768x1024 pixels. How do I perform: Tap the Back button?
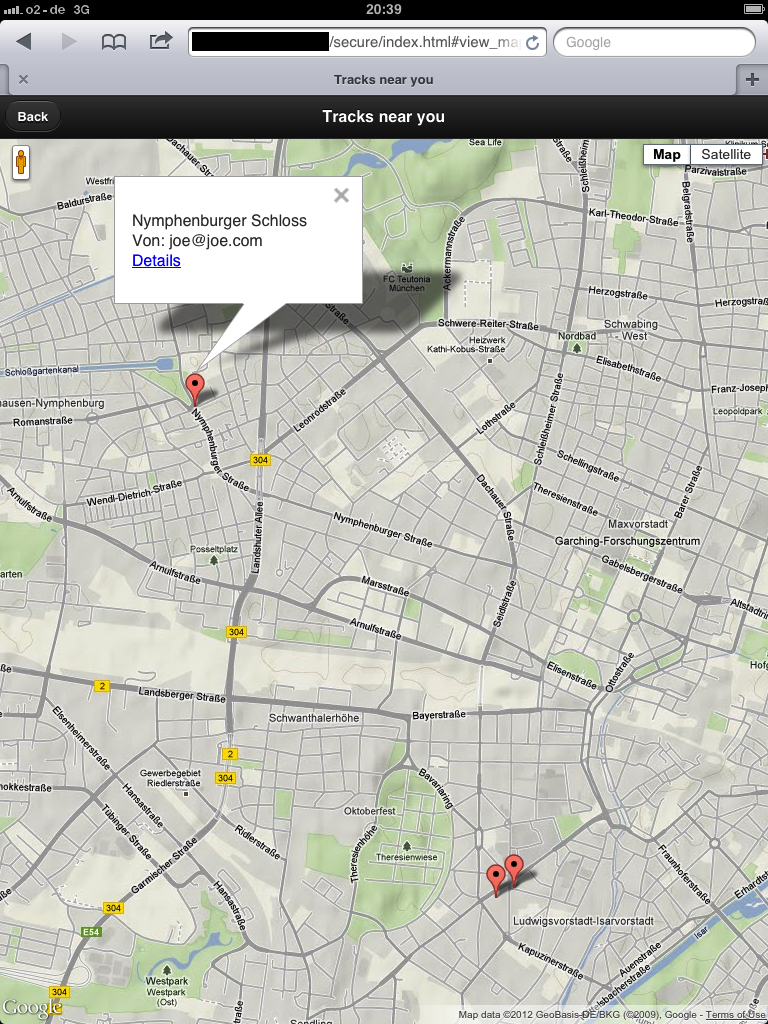33,116
